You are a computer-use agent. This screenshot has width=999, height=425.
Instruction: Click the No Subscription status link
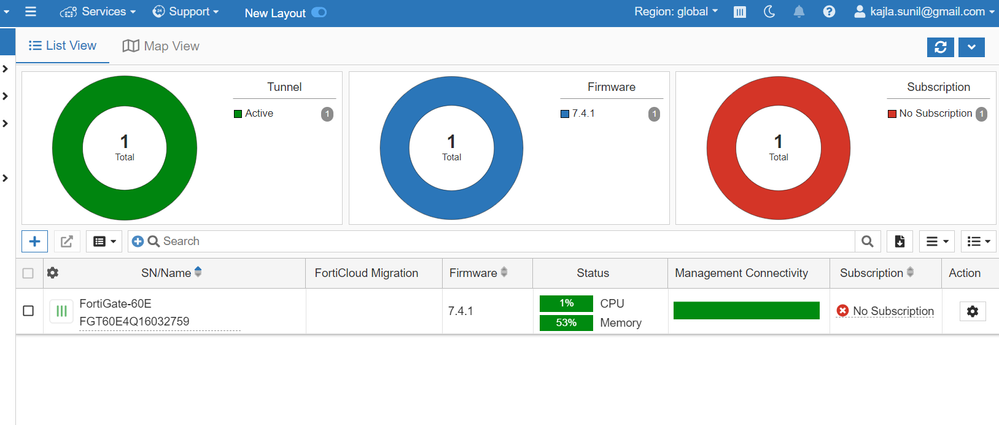893,311
